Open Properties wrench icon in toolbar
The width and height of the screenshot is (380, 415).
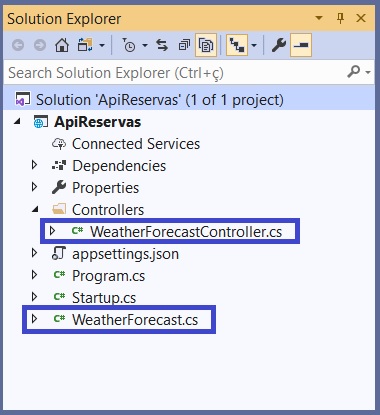[x=279, y=45]
